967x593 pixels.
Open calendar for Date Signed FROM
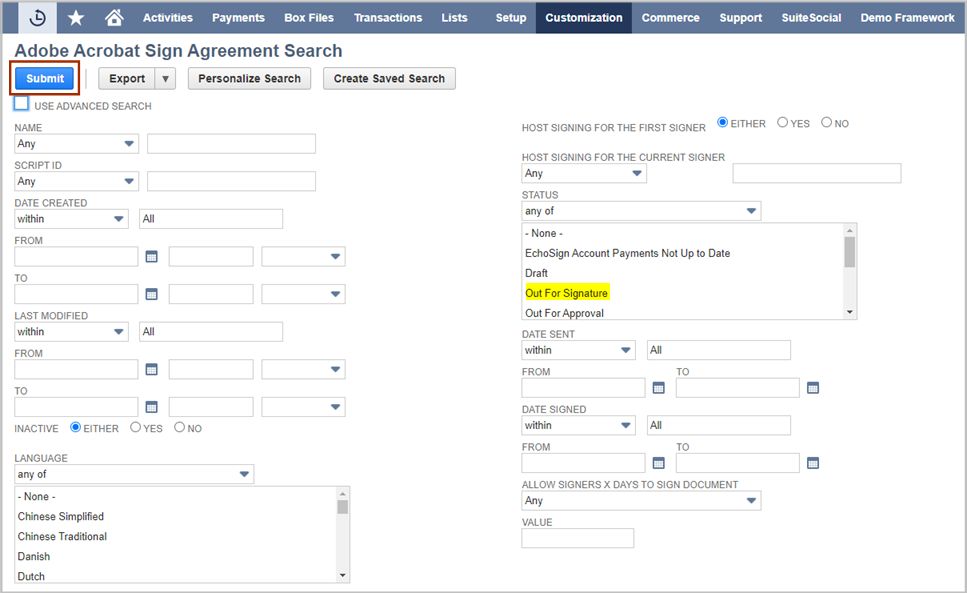[659, 463]
